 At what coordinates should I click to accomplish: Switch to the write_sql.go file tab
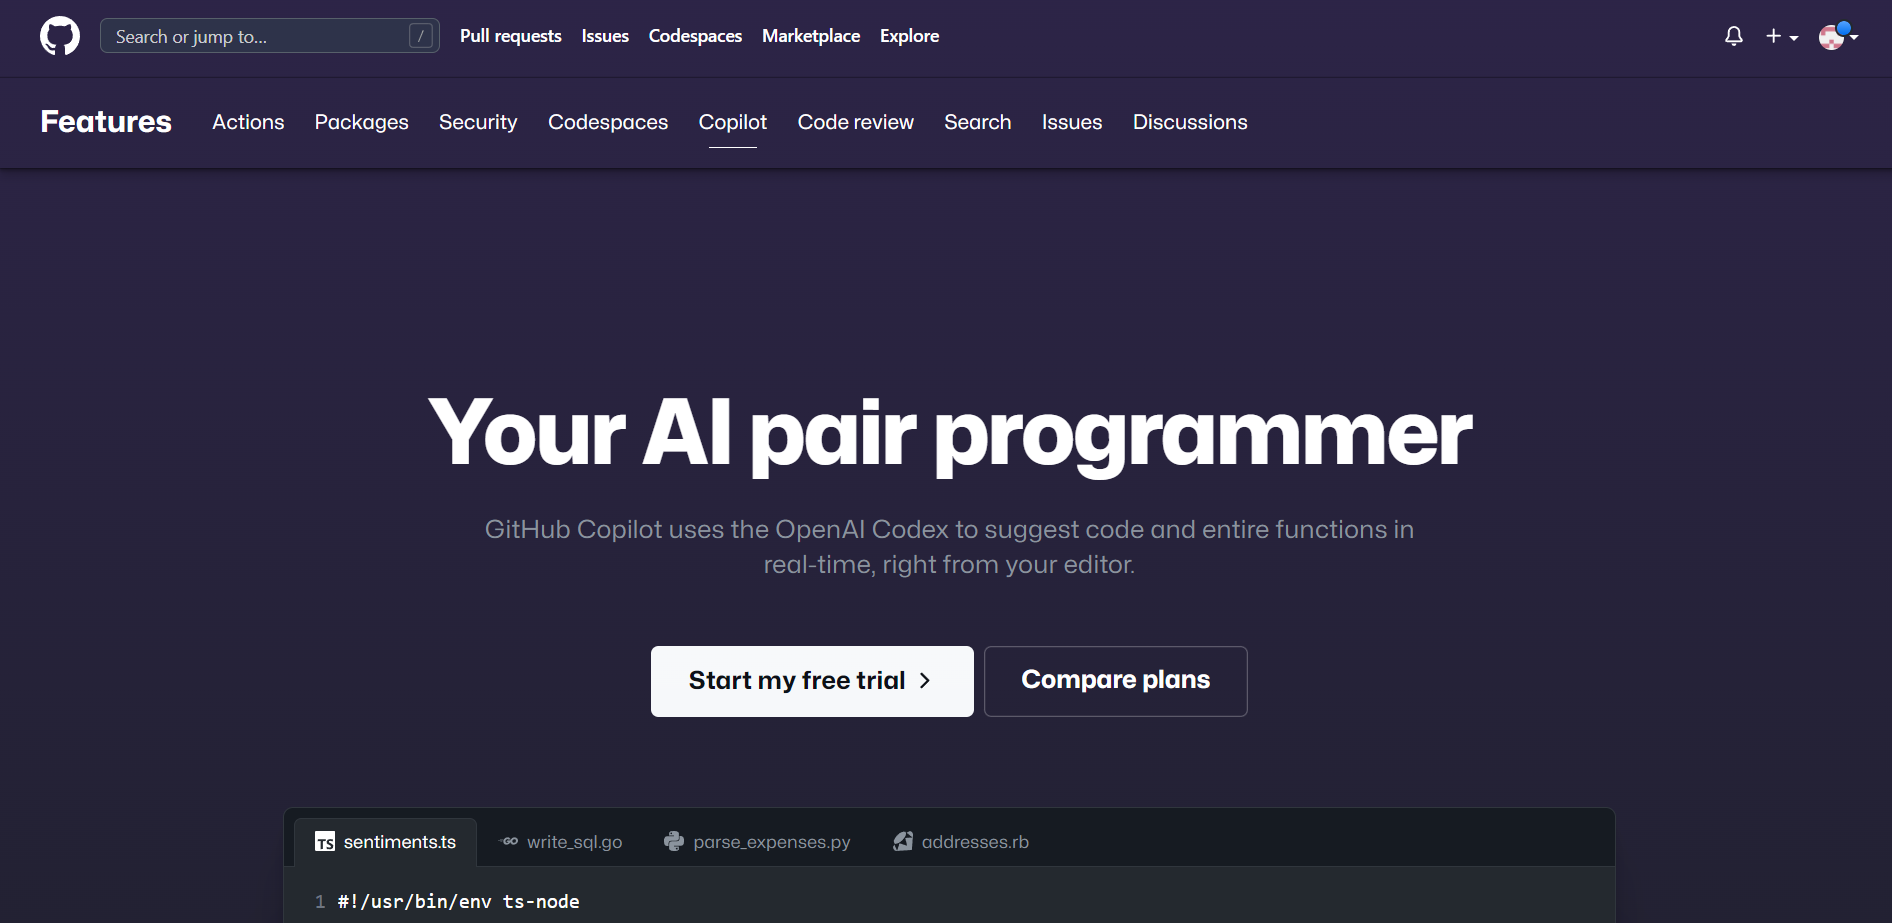click(x=562, y=842)
